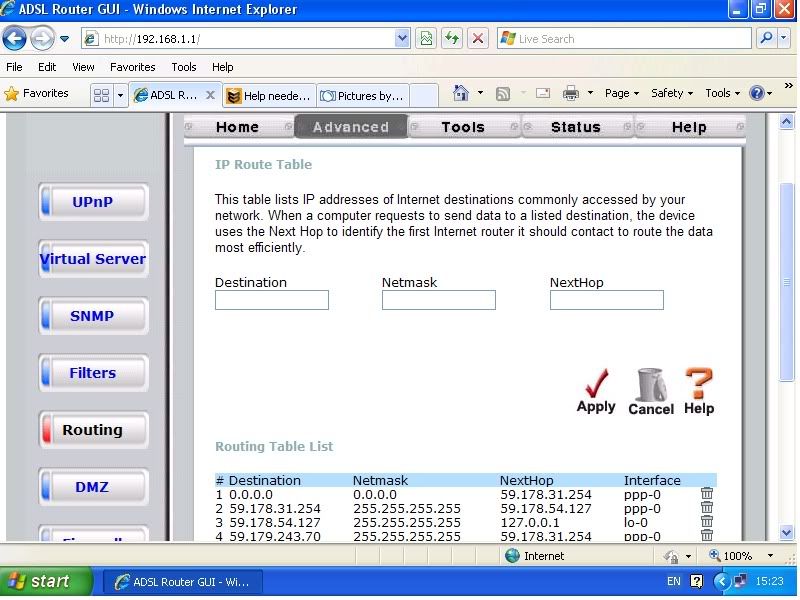Open the Tools tab in router navigation

pos(462,127)
